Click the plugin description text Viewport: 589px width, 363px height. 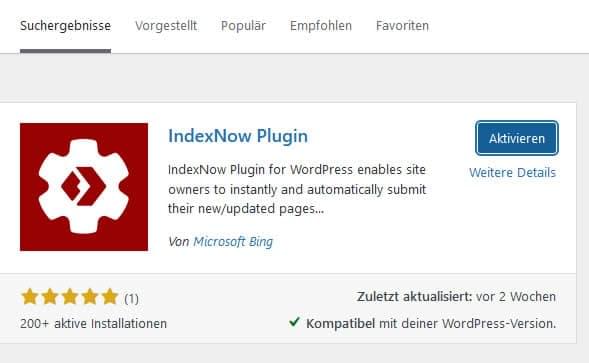tap(297, 189)
